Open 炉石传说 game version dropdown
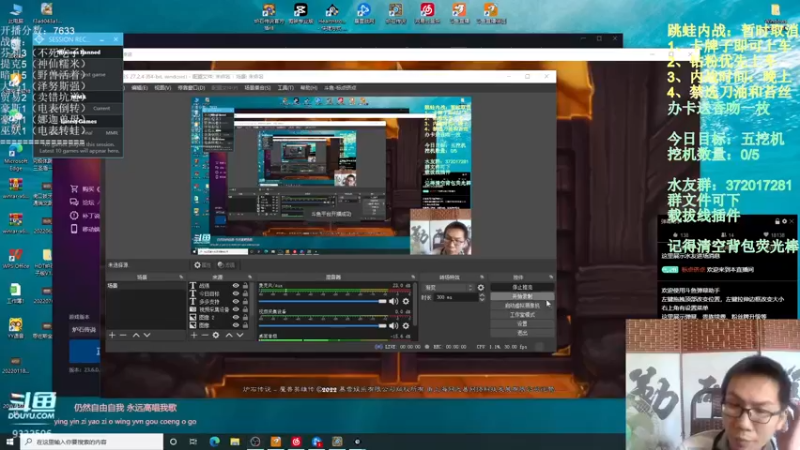 (x=84, y=330)
